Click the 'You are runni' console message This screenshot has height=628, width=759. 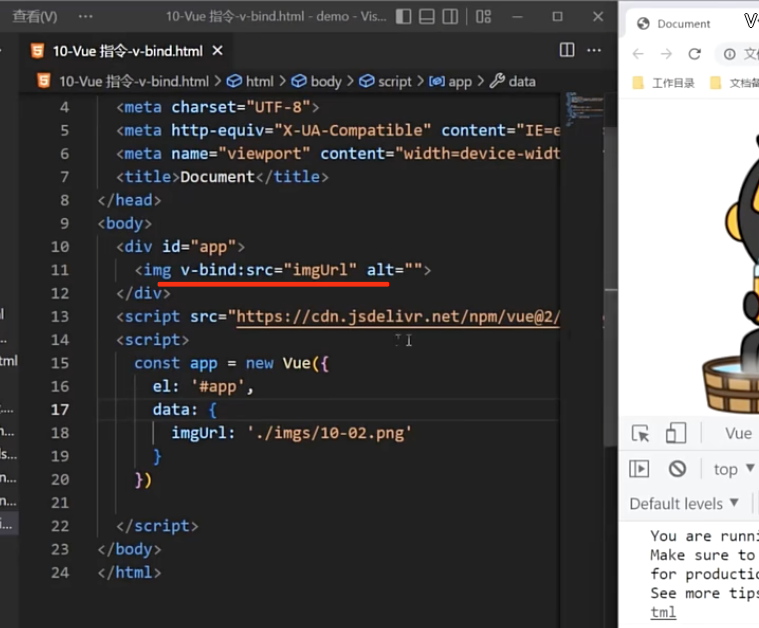704,536
